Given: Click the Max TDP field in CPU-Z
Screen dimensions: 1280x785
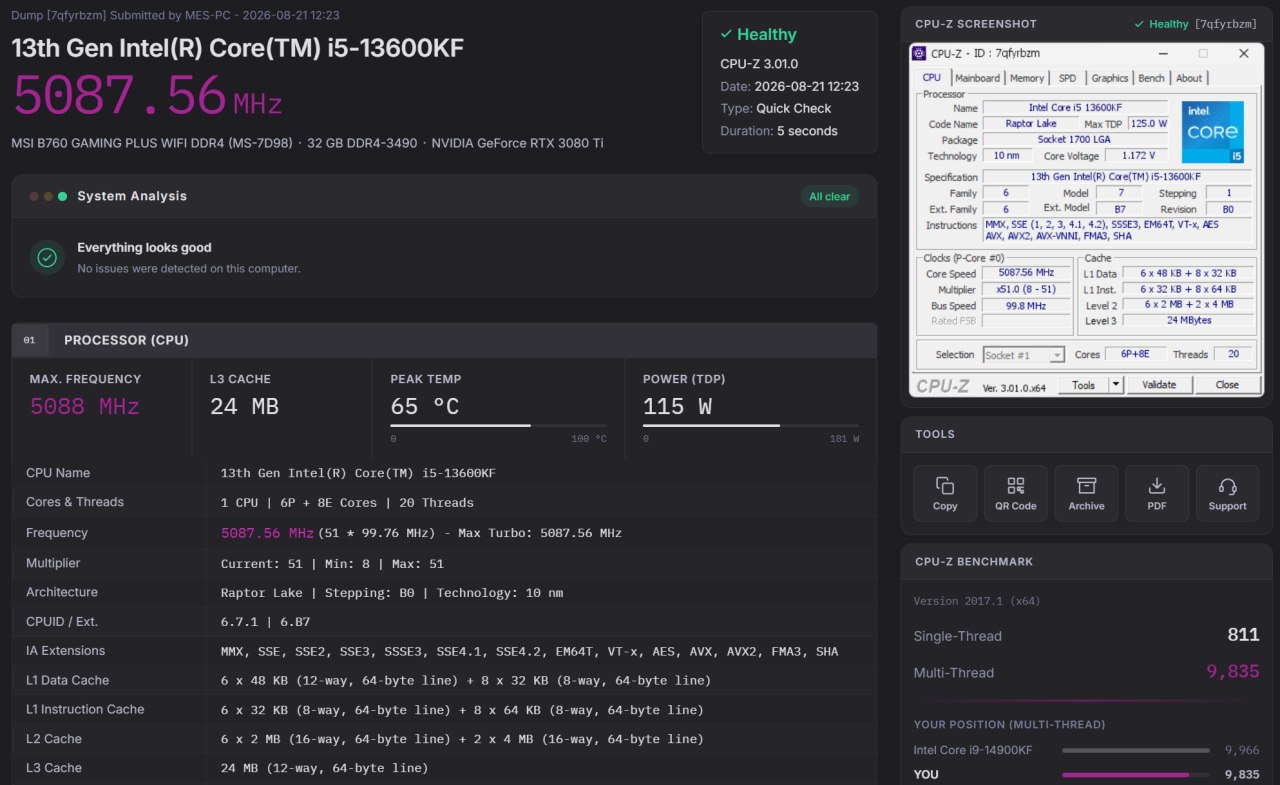Looking at the screenshot, I should click(x=1148, y=124).
